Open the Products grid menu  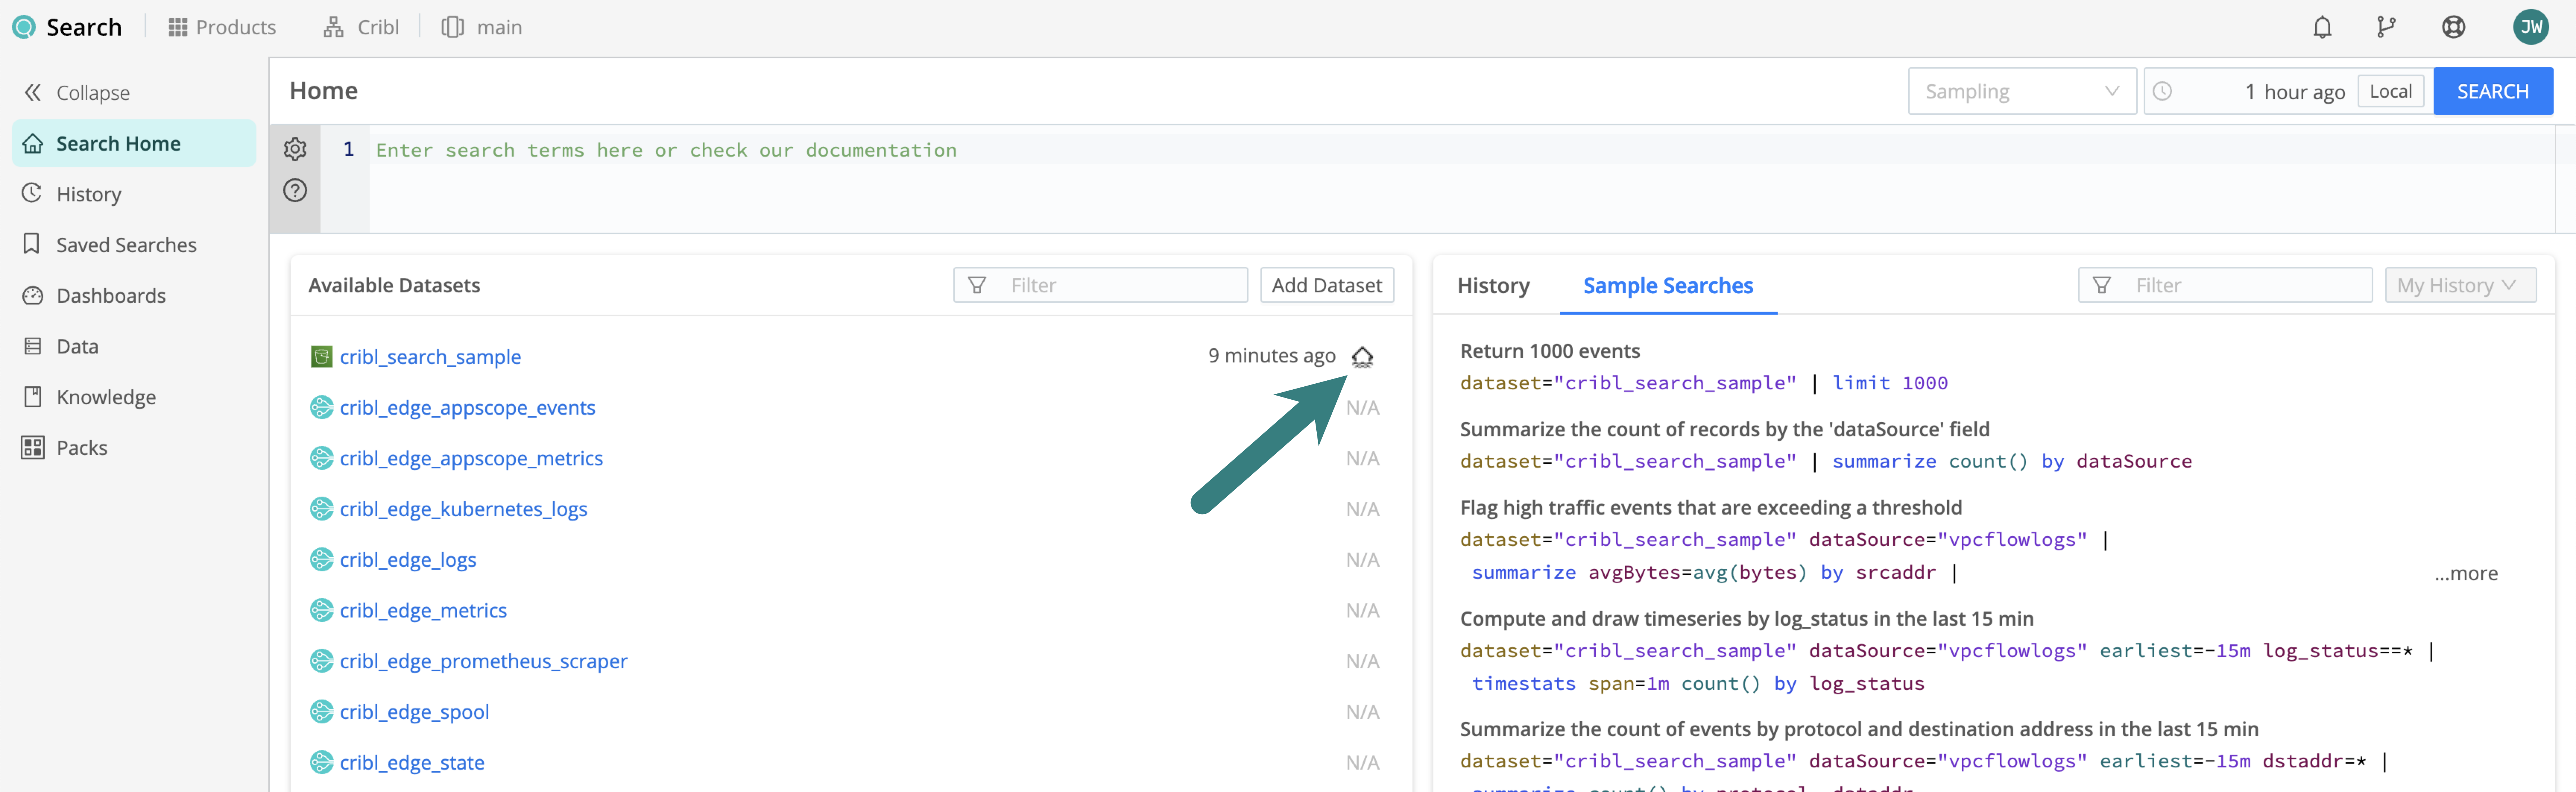[x=222, y=27]
